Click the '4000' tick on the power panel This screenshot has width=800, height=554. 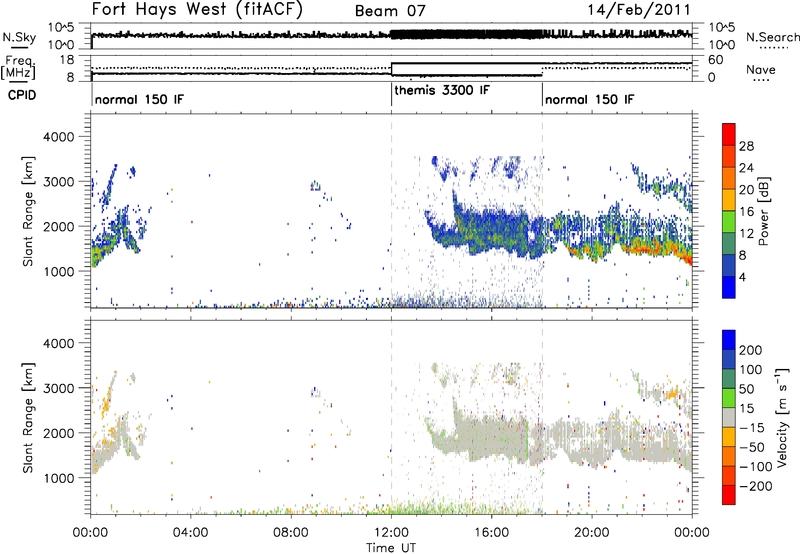(58, 137)
